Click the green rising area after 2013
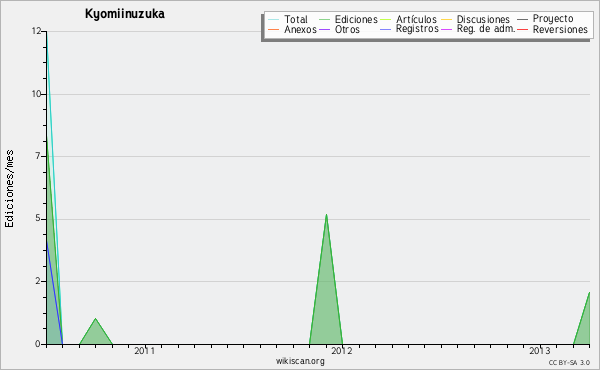 point(584,325)
